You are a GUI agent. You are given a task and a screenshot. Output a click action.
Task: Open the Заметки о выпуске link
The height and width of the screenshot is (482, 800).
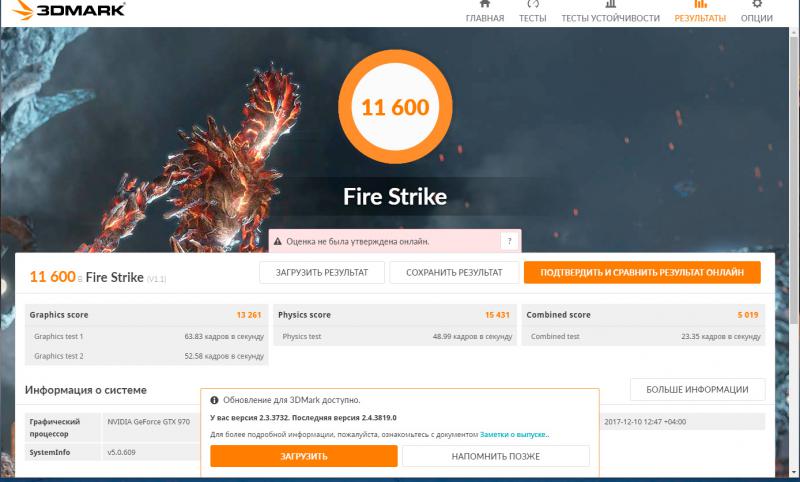[x=513, y=435]
